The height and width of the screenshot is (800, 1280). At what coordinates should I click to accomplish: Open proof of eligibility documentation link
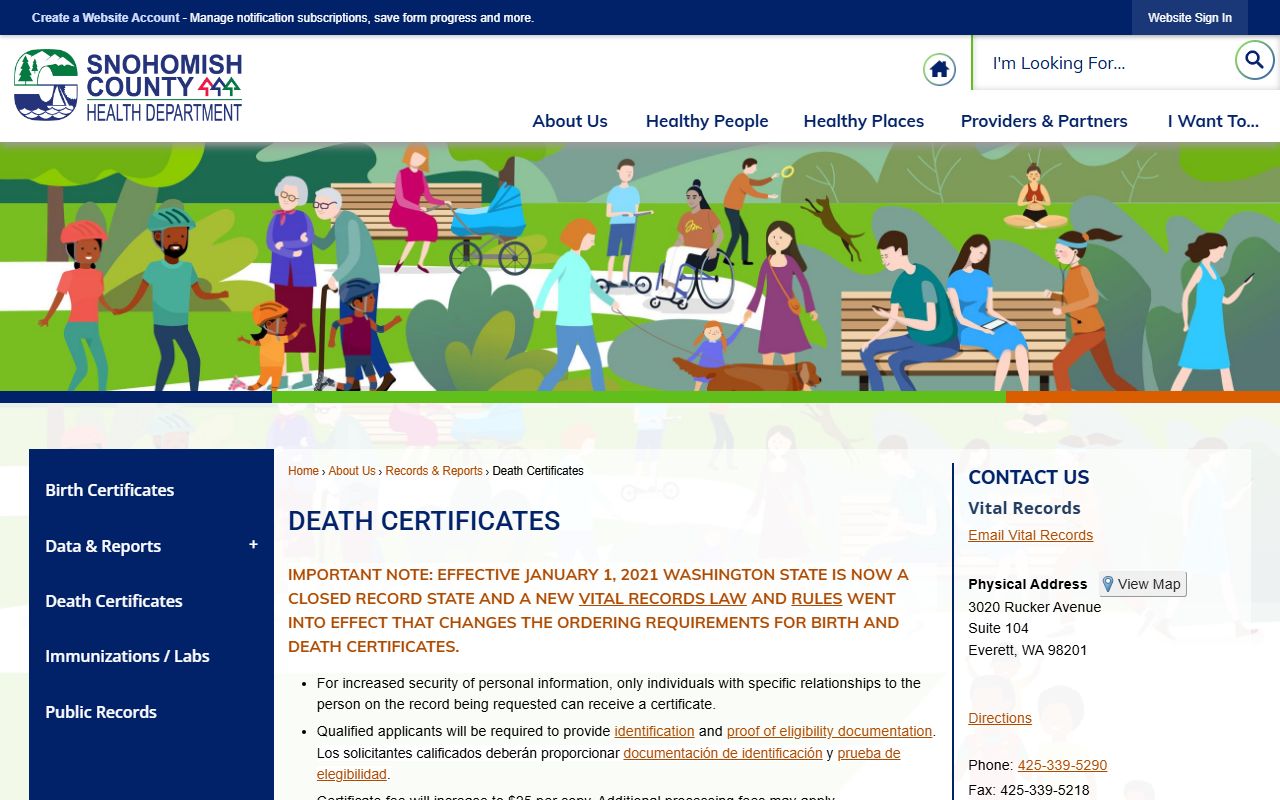[829, 731]
